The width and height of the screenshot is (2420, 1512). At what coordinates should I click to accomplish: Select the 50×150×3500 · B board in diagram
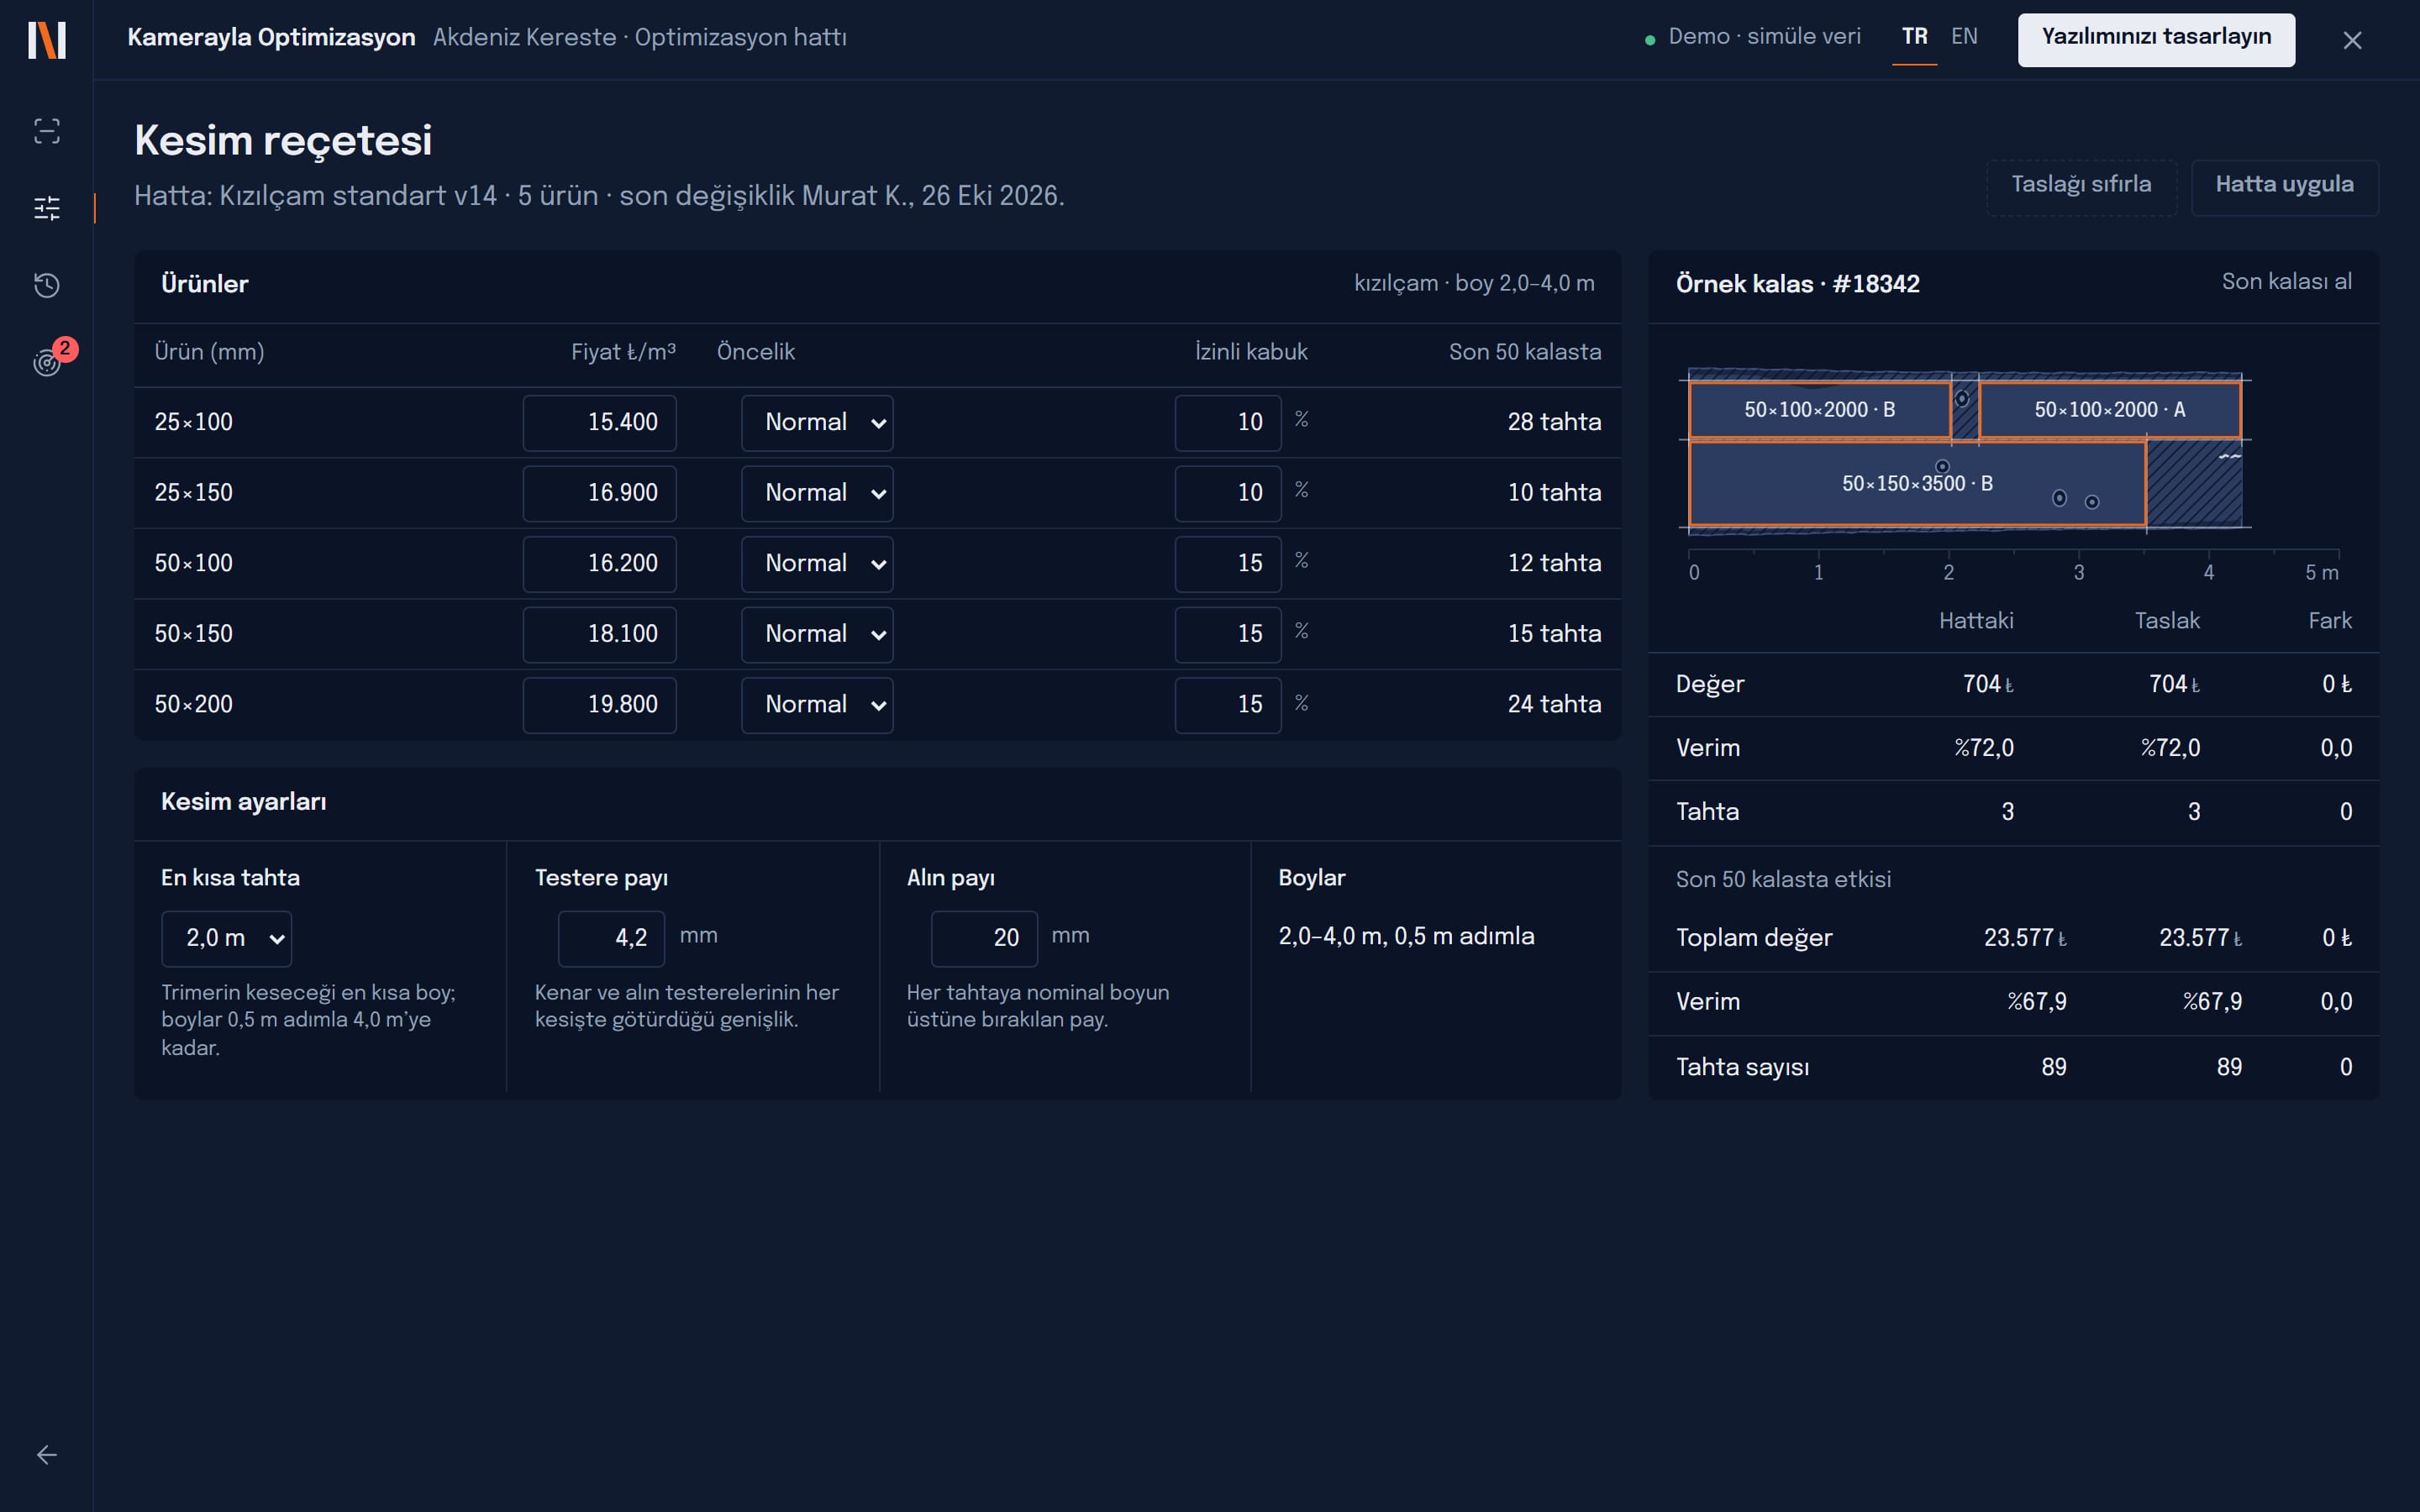coord(1917,484)
